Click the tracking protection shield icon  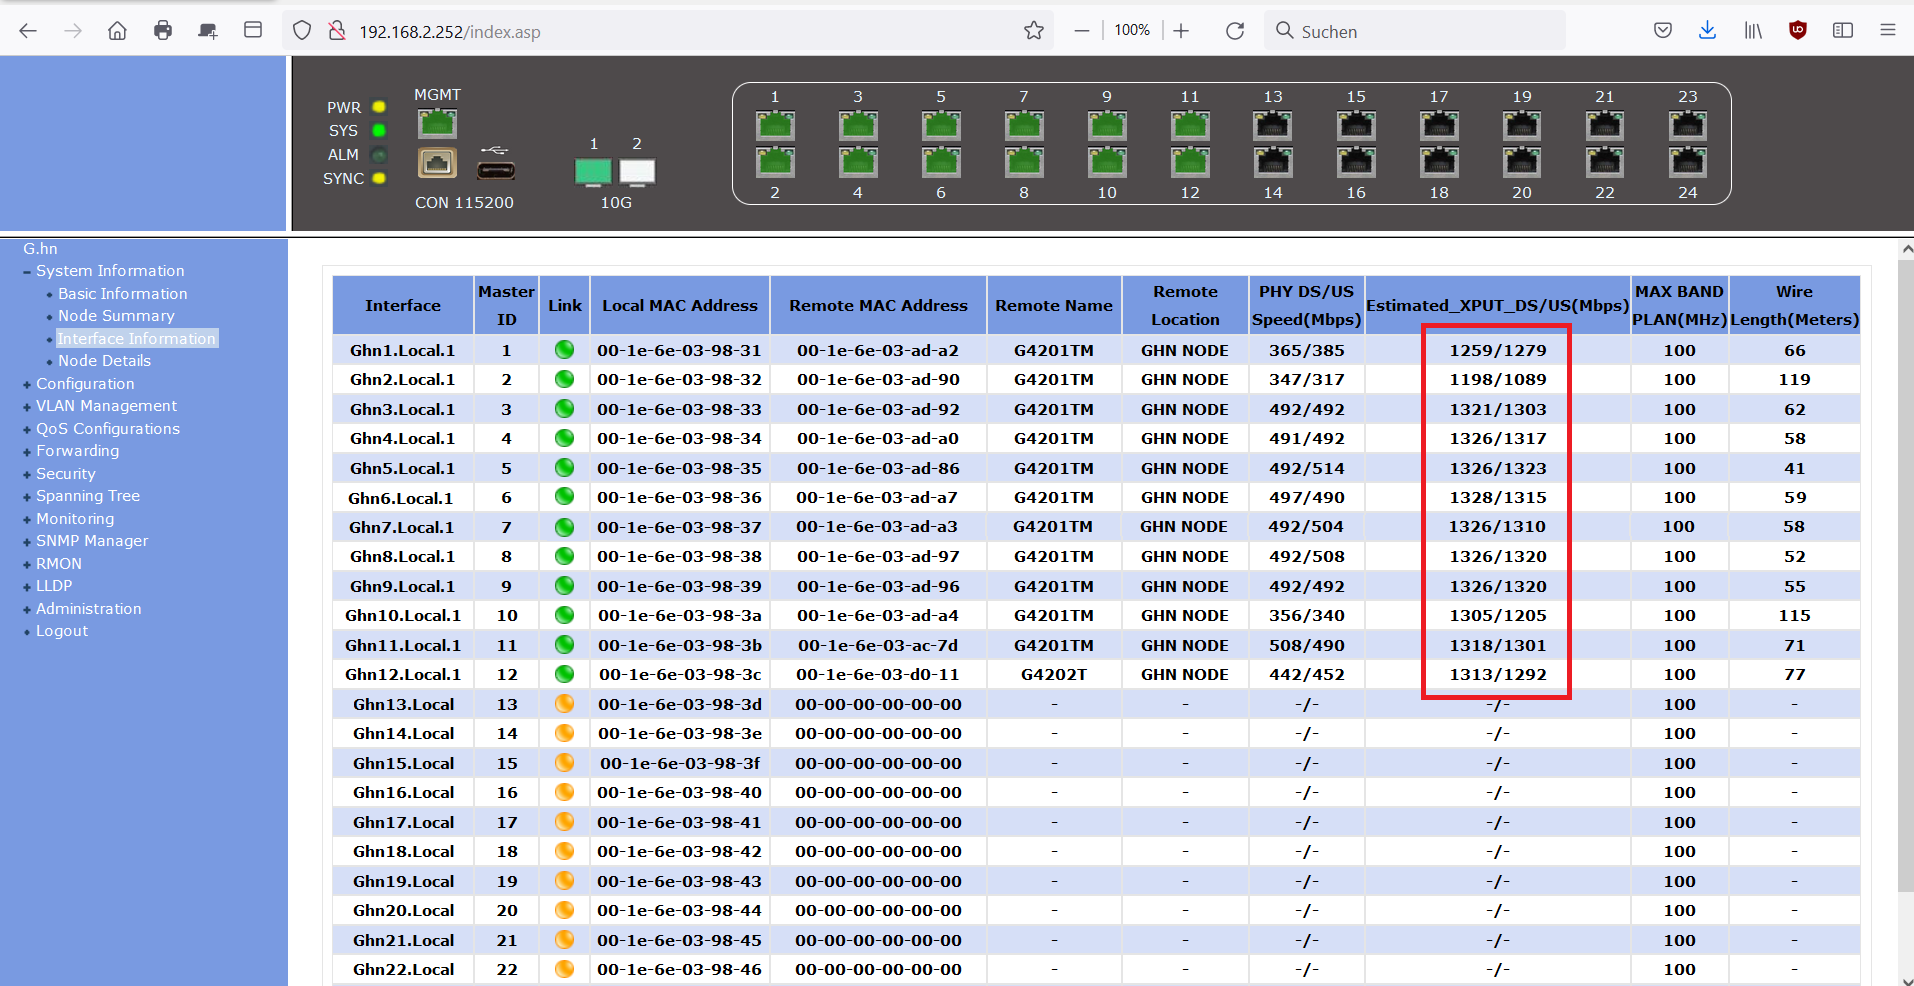click(x=302, y=31)
